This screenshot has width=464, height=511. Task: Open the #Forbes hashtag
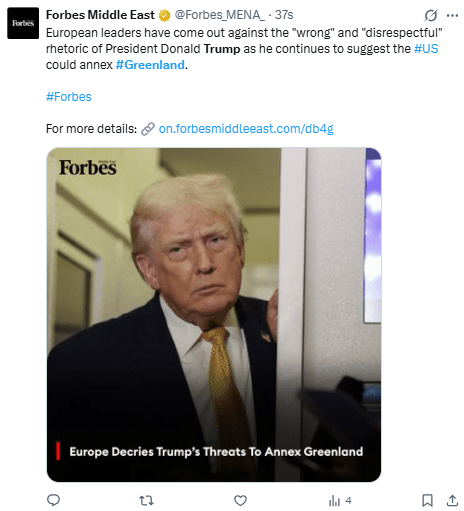(69, 97)
